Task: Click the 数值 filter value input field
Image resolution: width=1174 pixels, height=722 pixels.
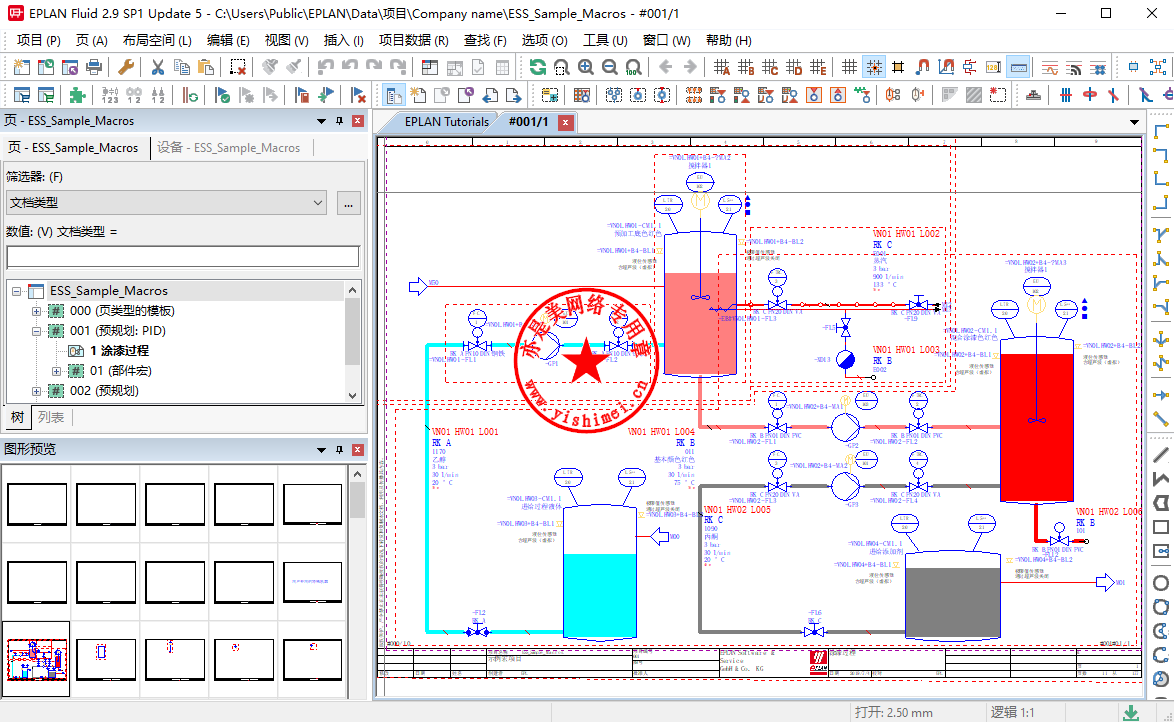Action: click(x=183, y=256)
